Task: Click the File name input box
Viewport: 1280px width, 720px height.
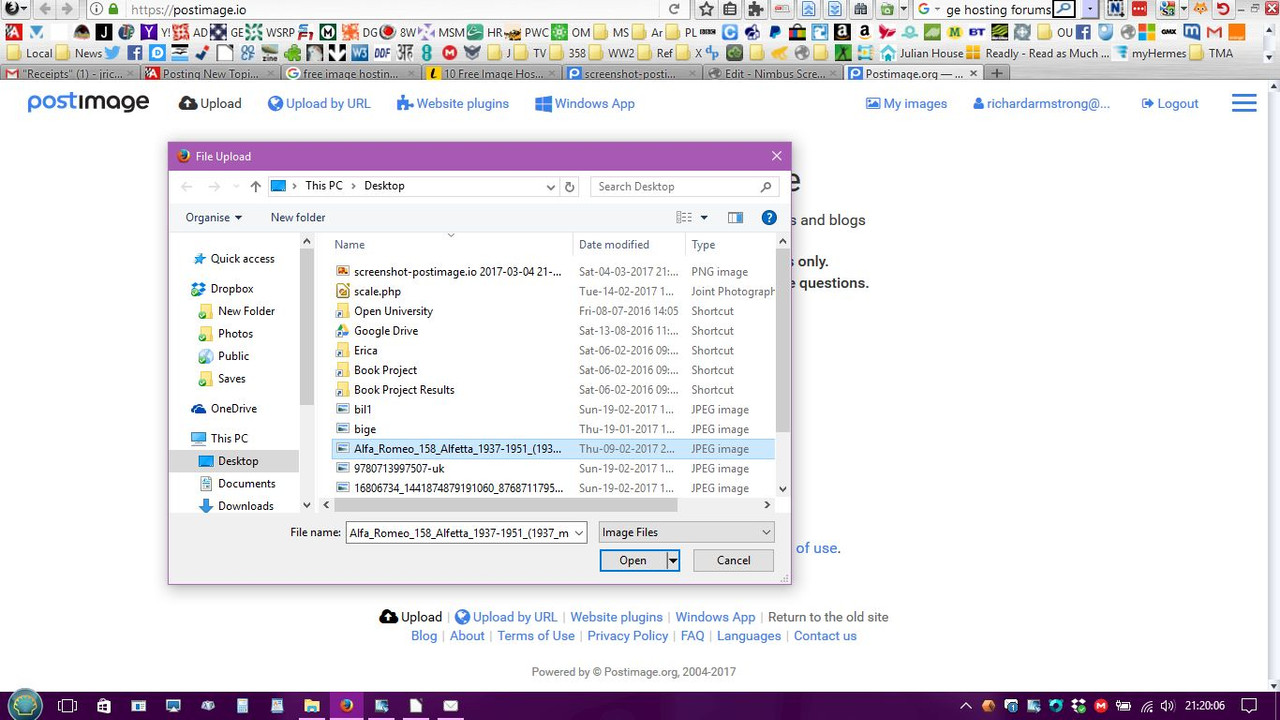Action: point(466,533)
